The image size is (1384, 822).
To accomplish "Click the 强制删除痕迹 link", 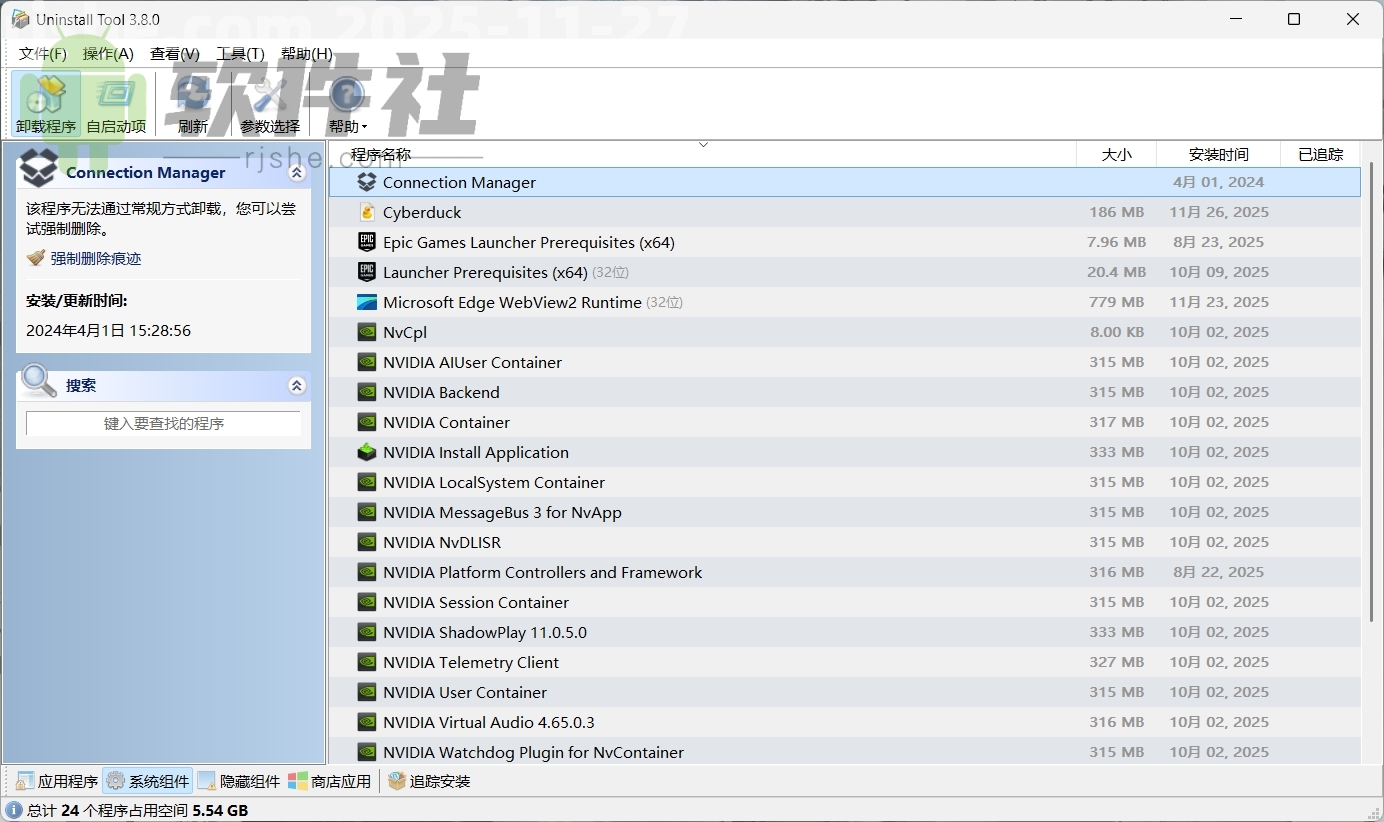I will point(96,257).
